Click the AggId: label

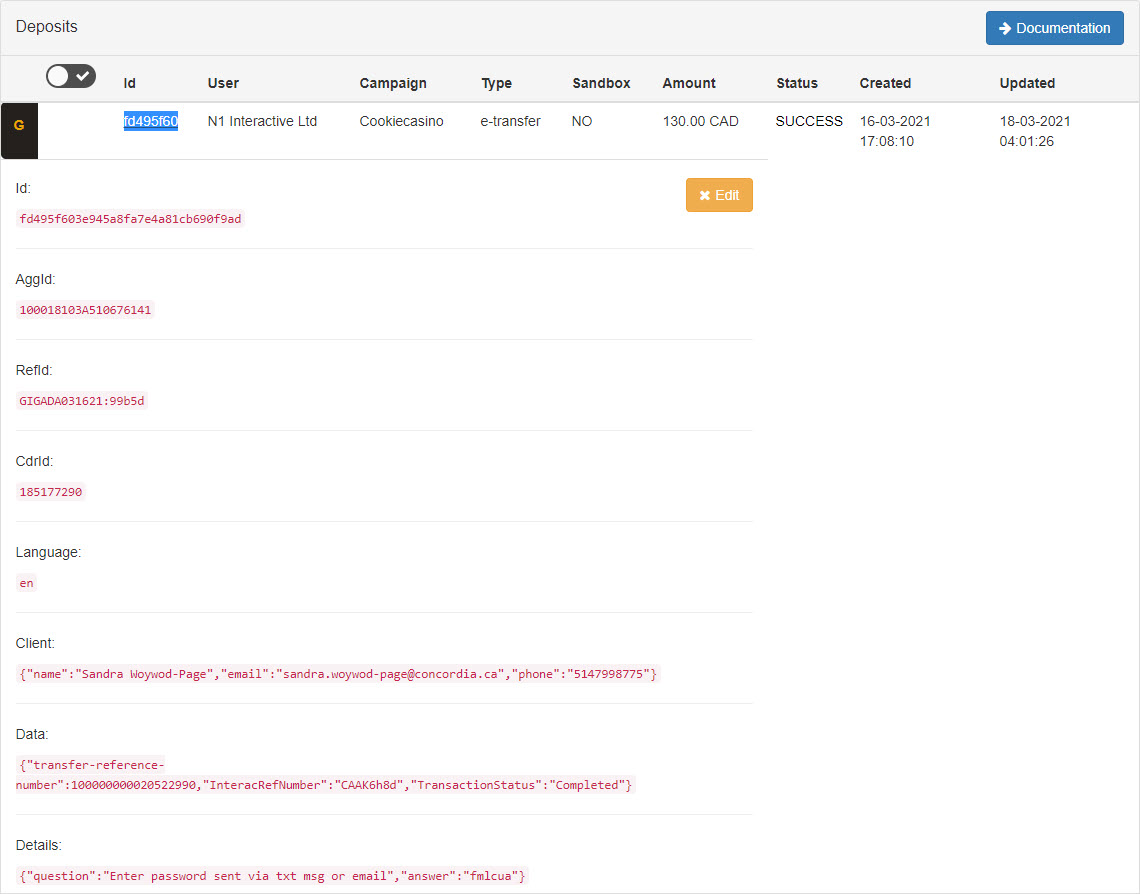36,279
